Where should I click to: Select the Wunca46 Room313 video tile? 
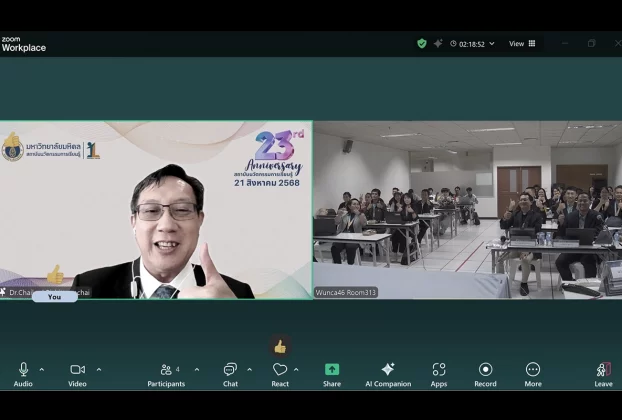(466, 210)
